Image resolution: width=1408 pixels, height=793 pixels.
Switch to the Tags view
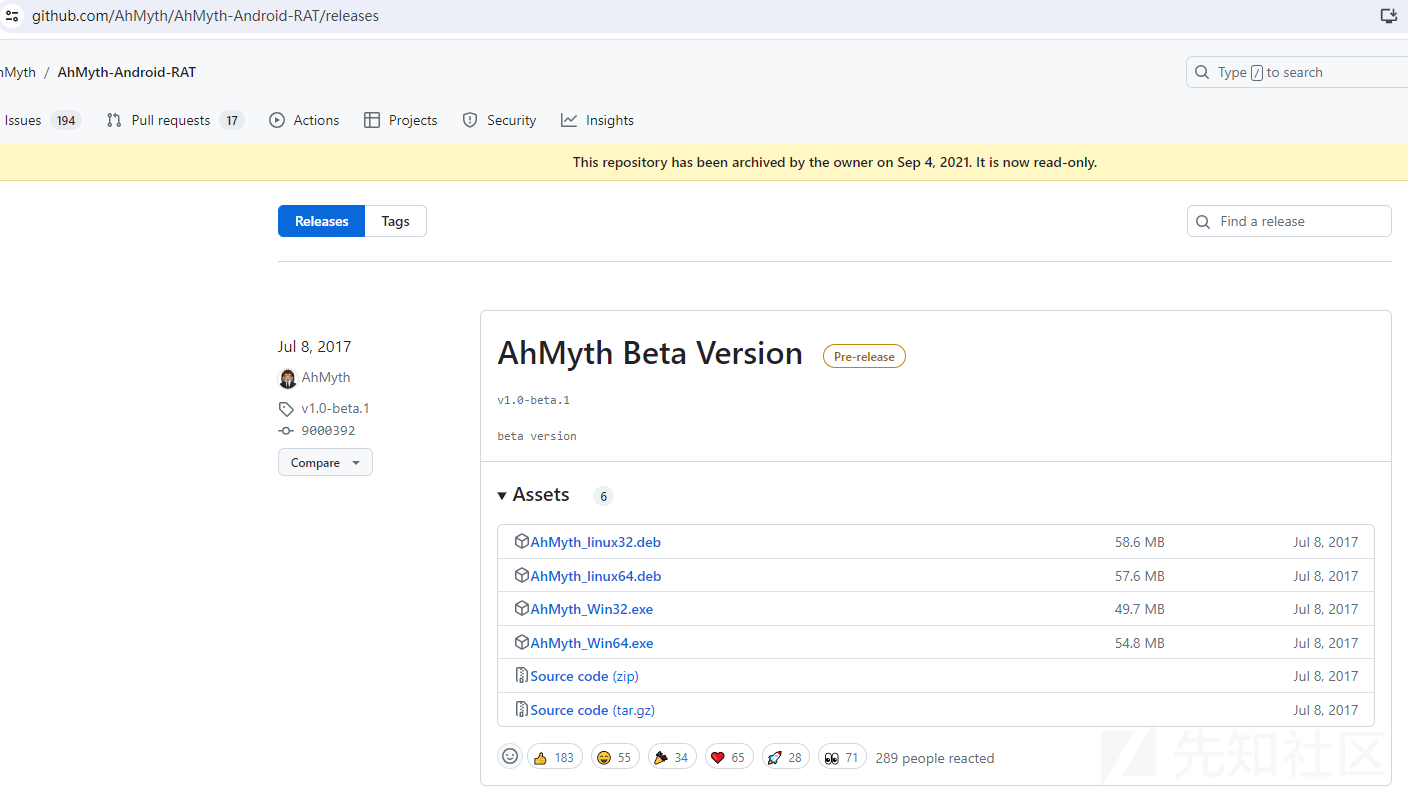396,221
